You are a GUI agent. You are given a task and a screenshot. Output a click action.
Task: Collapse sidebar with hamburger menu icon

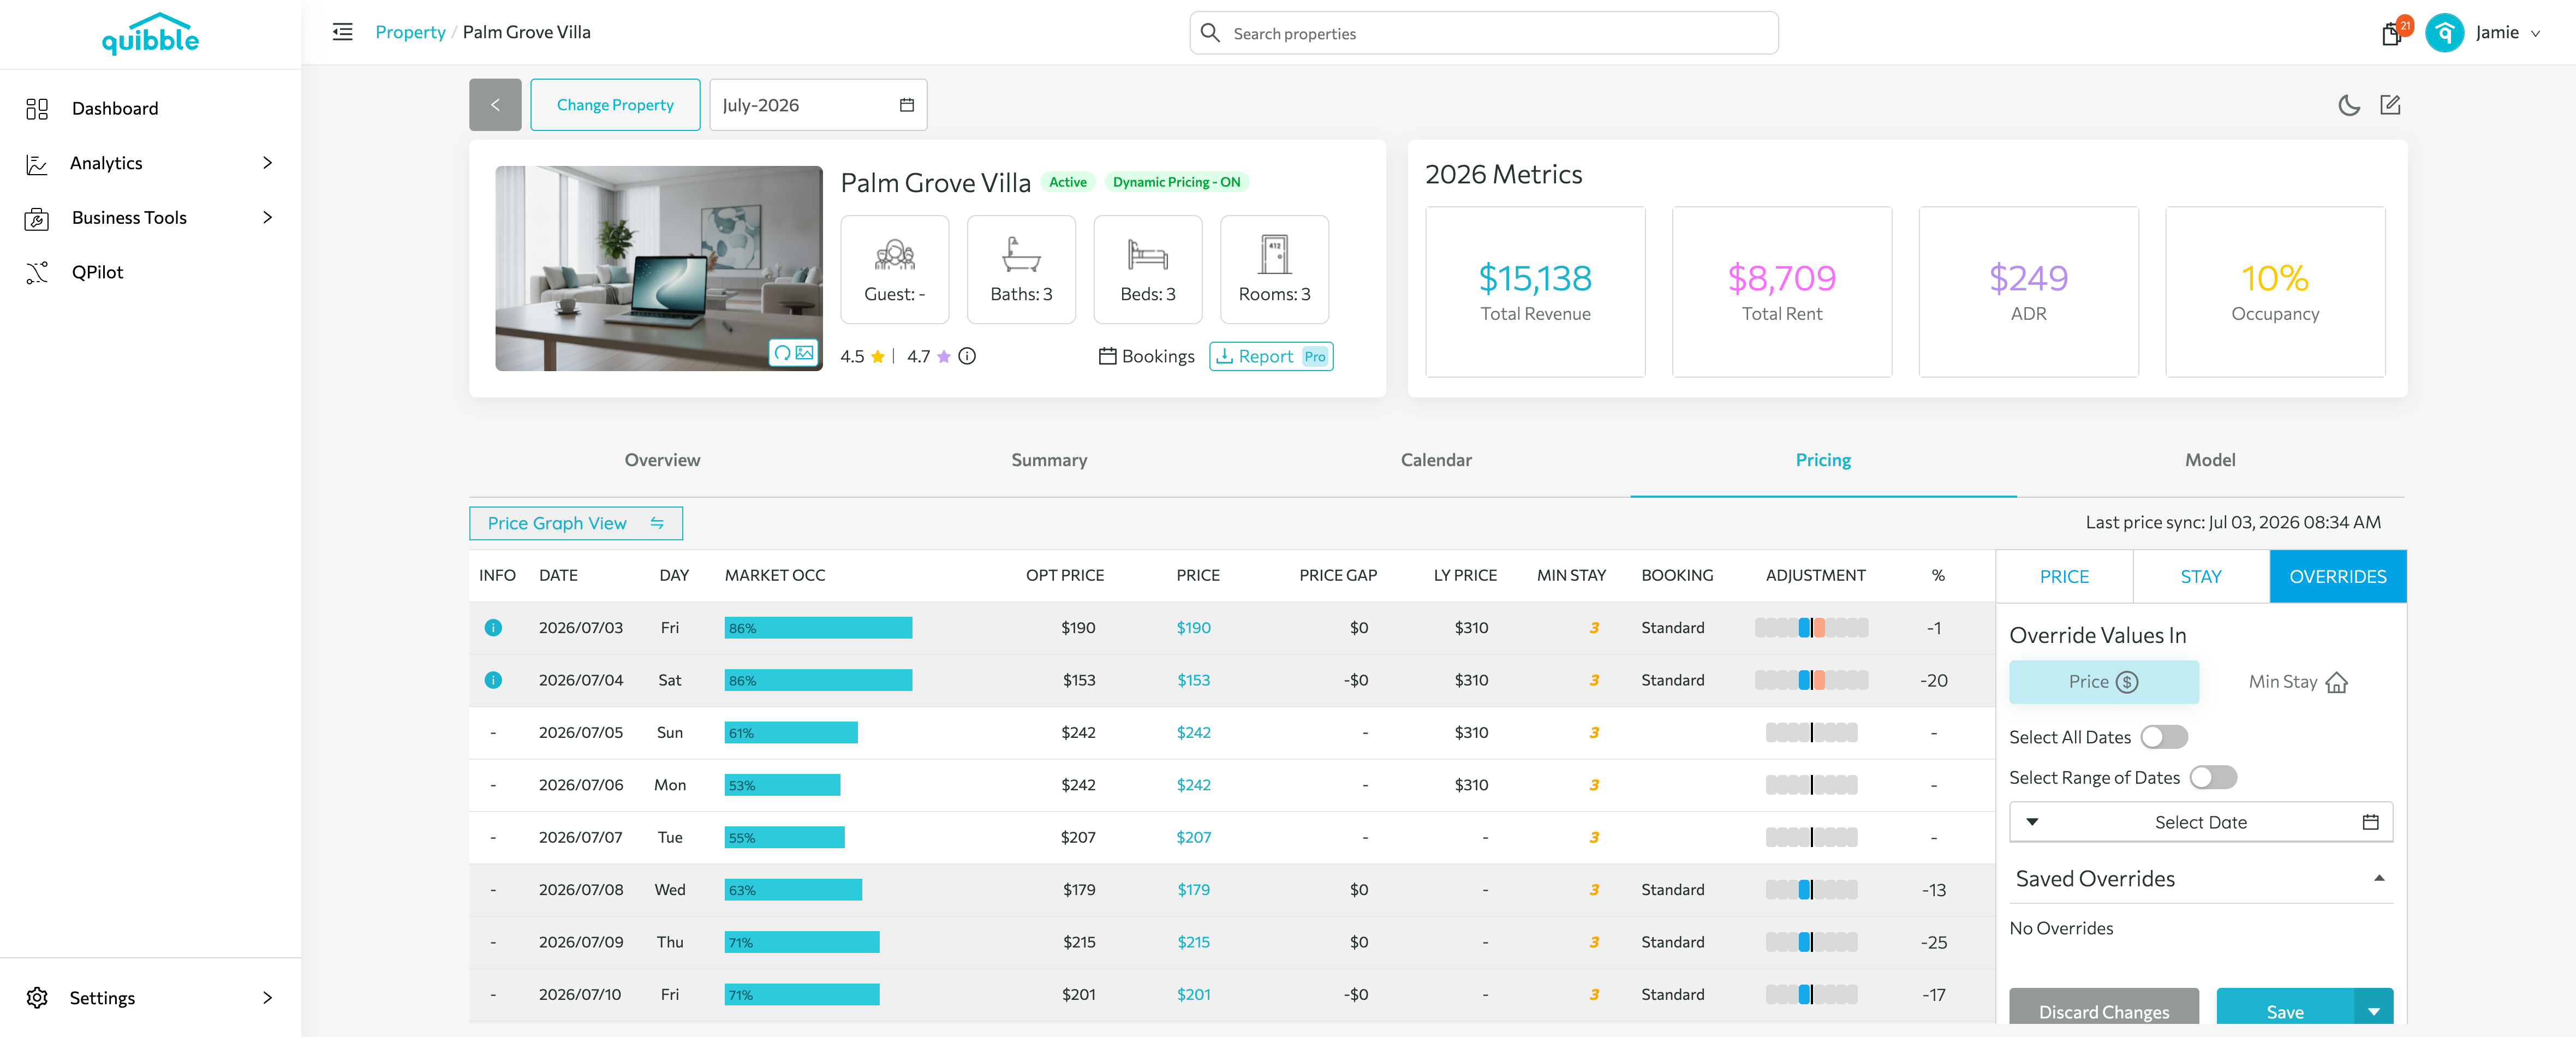(x=342, y=32)
